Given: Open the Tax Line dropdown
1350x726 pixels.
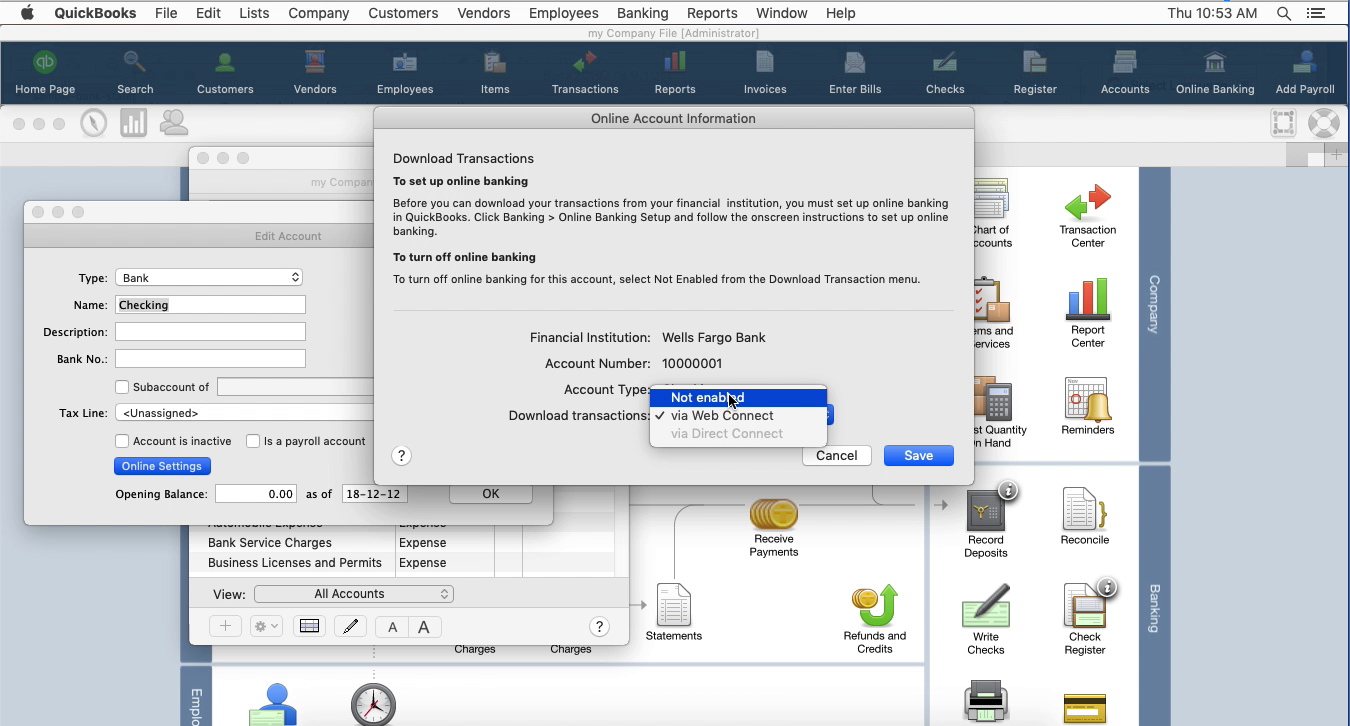Looking at the screenshot, I should [245, 413].
